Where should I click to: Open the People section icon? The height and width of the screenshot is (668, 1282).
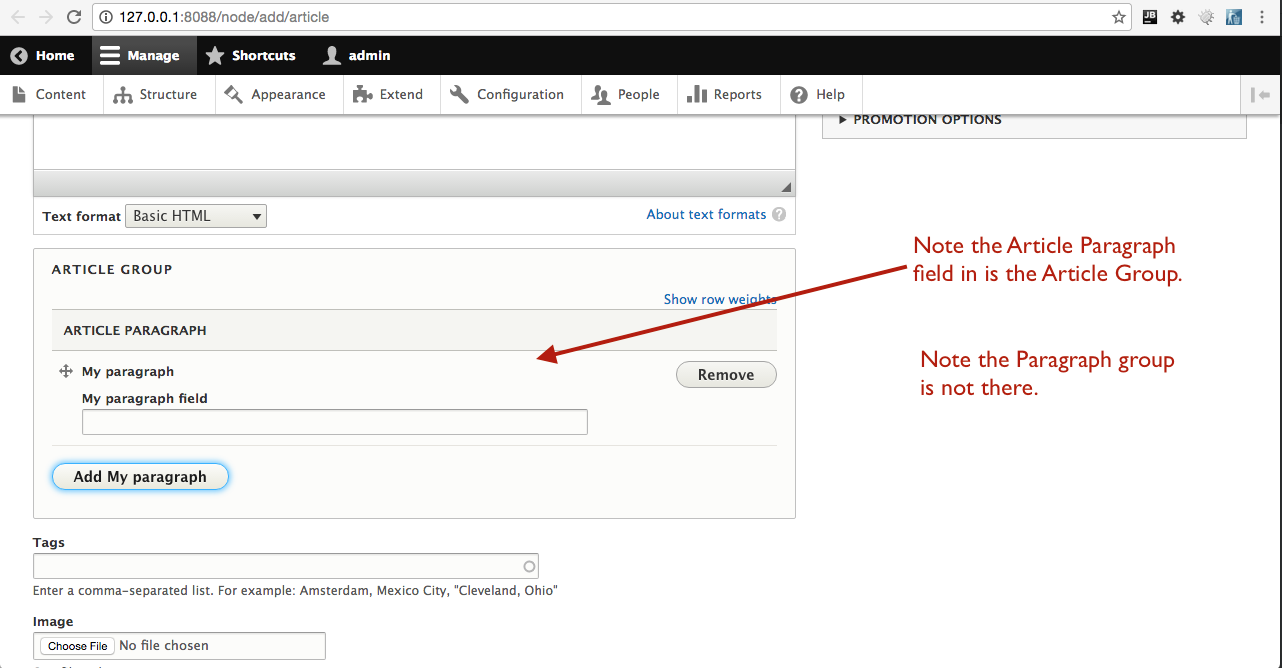click(600, 94)
